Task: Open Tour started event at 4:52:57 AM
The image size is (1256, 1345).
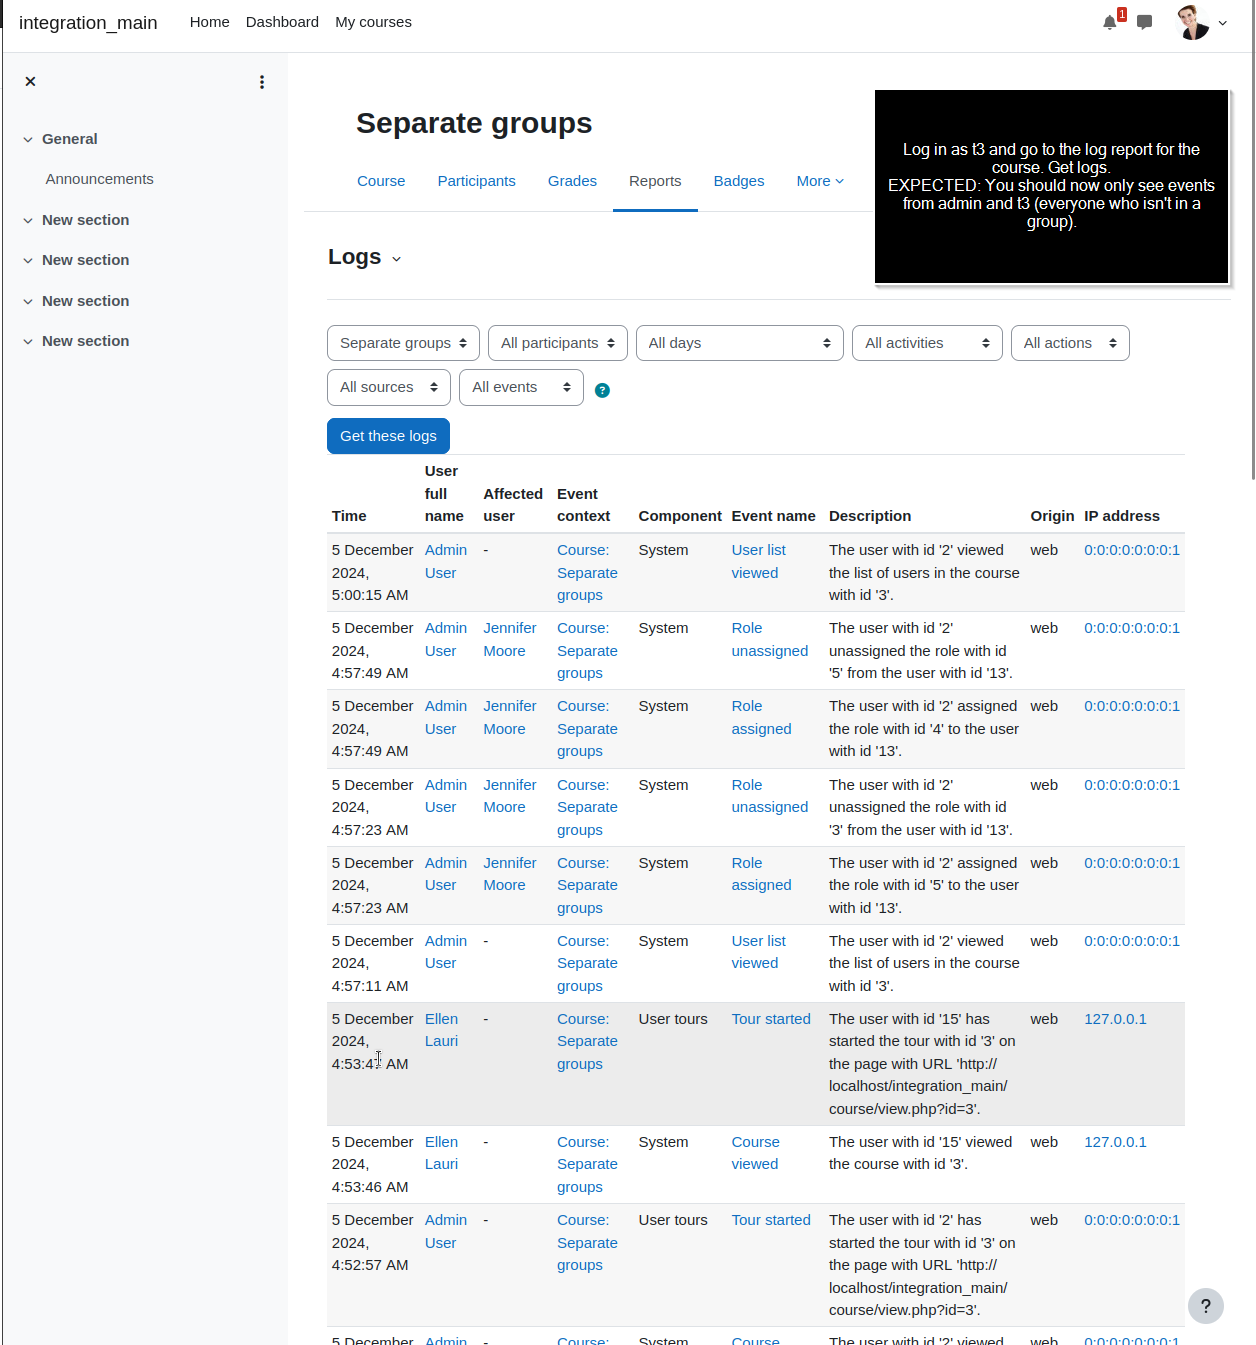Action: pos(771,1220)
